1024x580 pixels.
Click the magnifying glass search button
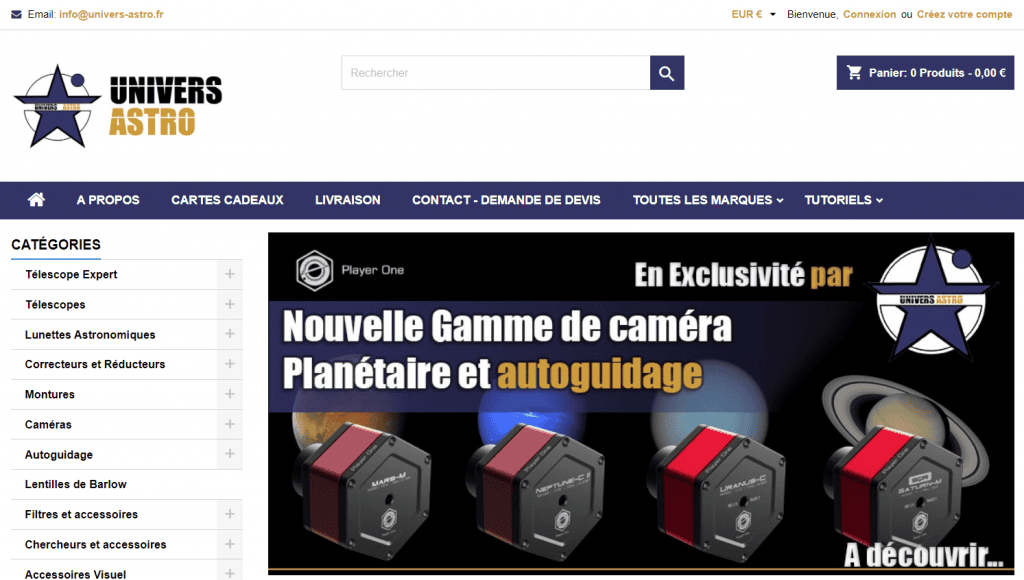click(667, 72)
